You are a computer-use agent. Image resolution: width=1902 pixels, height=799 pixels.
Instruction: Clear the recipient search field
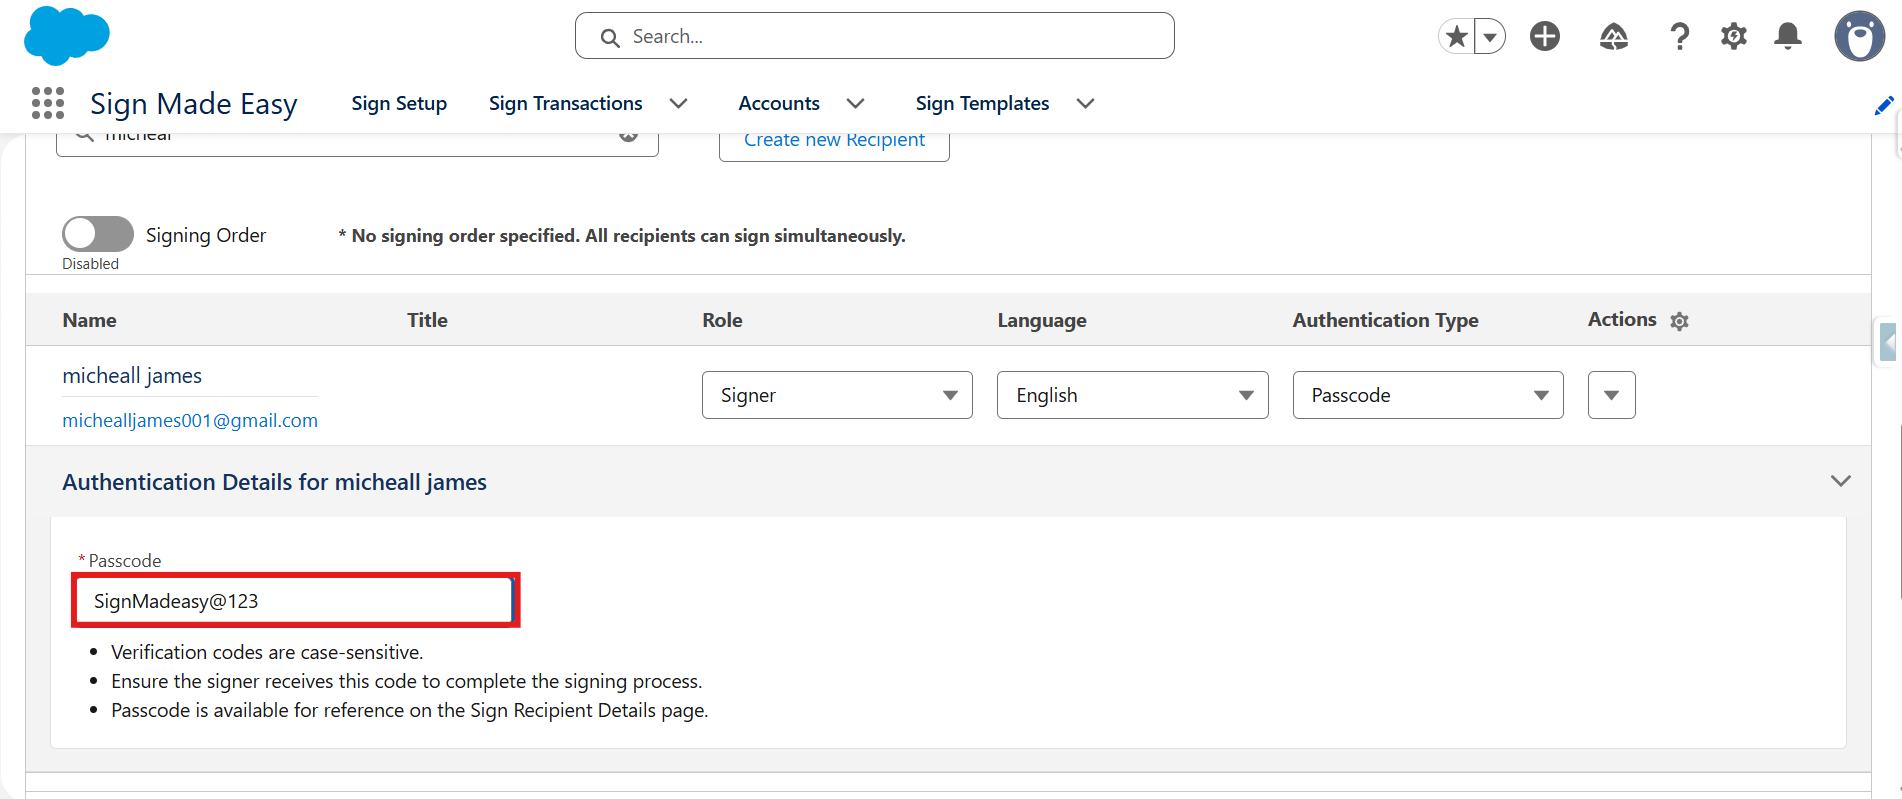pos(628,137)
